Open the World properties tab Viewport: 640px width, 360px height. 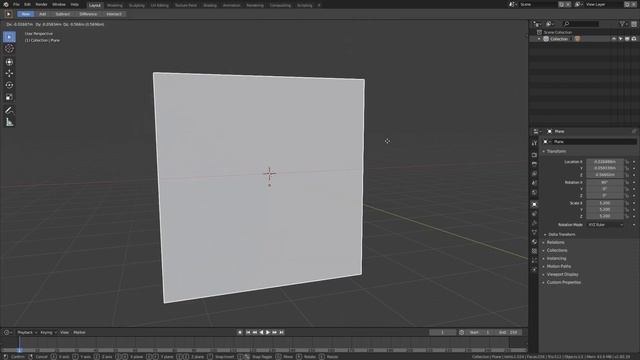pos(534,192)
